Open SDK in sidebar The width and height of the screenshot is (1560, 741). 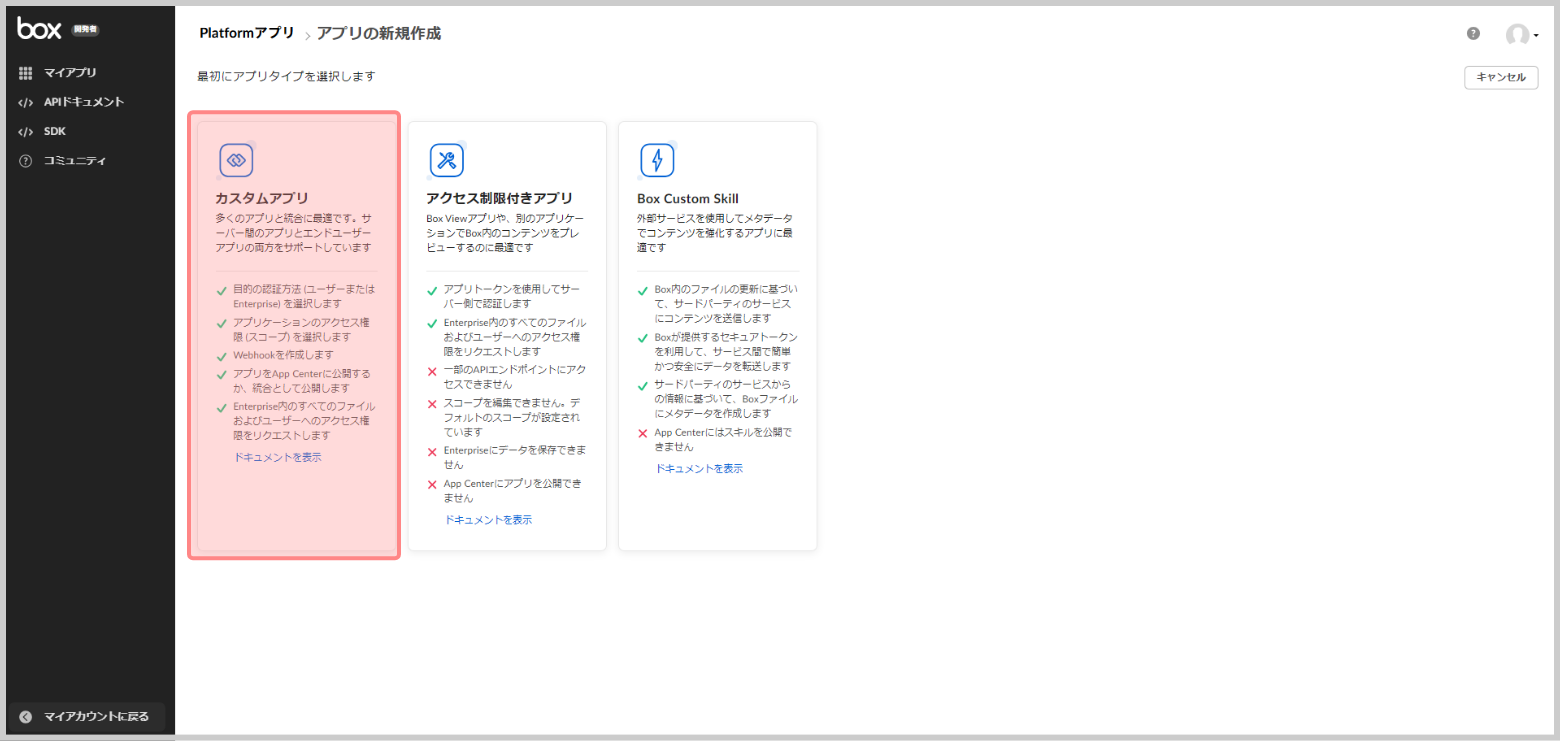55,131
